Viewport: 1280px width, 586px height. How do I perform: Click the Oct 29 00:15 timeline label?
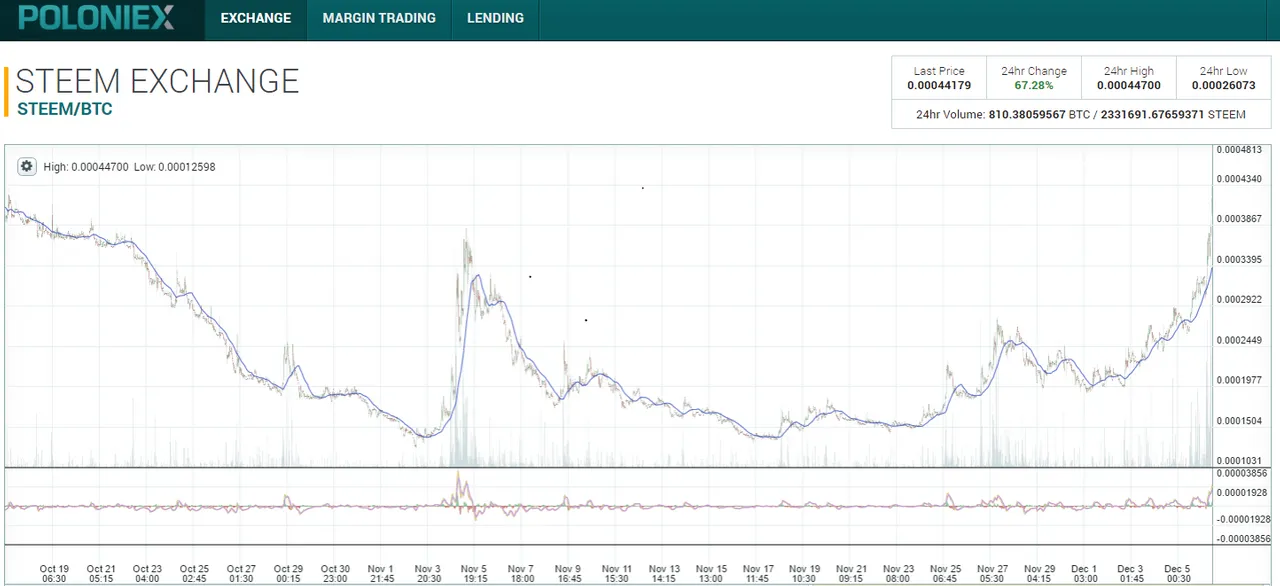[x=288, y=572]
